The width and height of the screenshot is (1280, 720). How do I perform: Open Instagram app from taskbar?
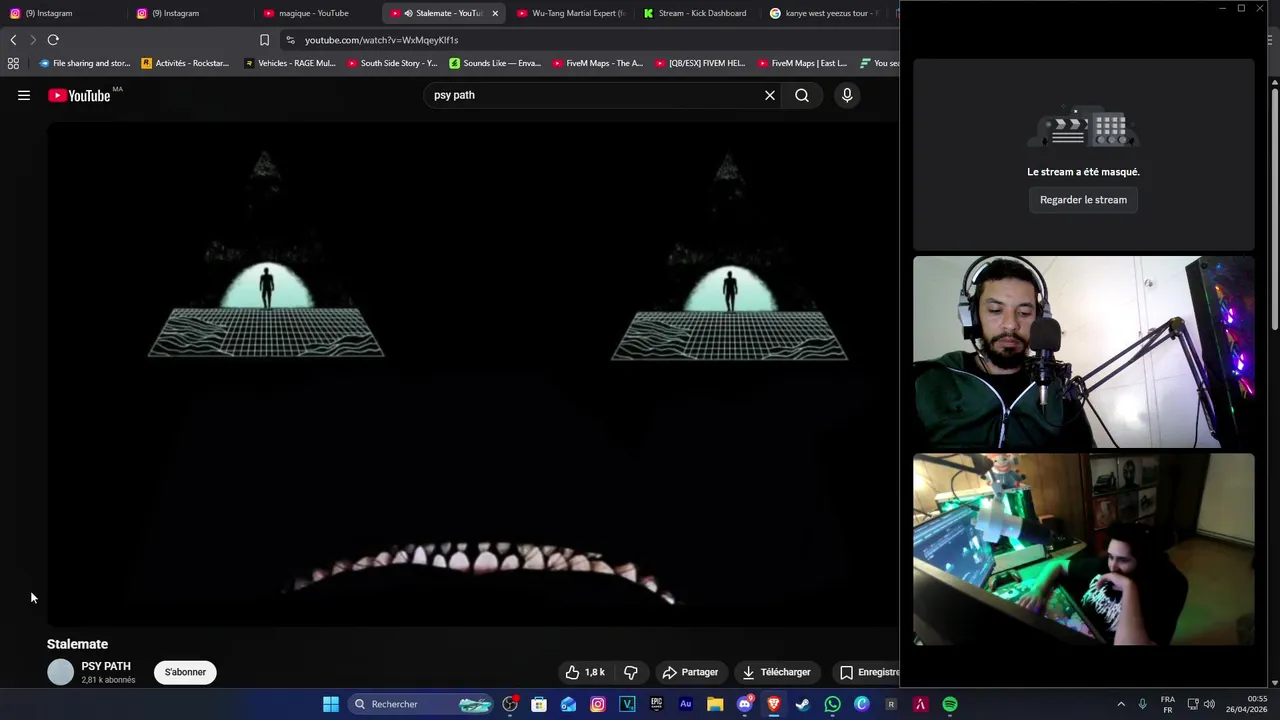click(598, 704)
